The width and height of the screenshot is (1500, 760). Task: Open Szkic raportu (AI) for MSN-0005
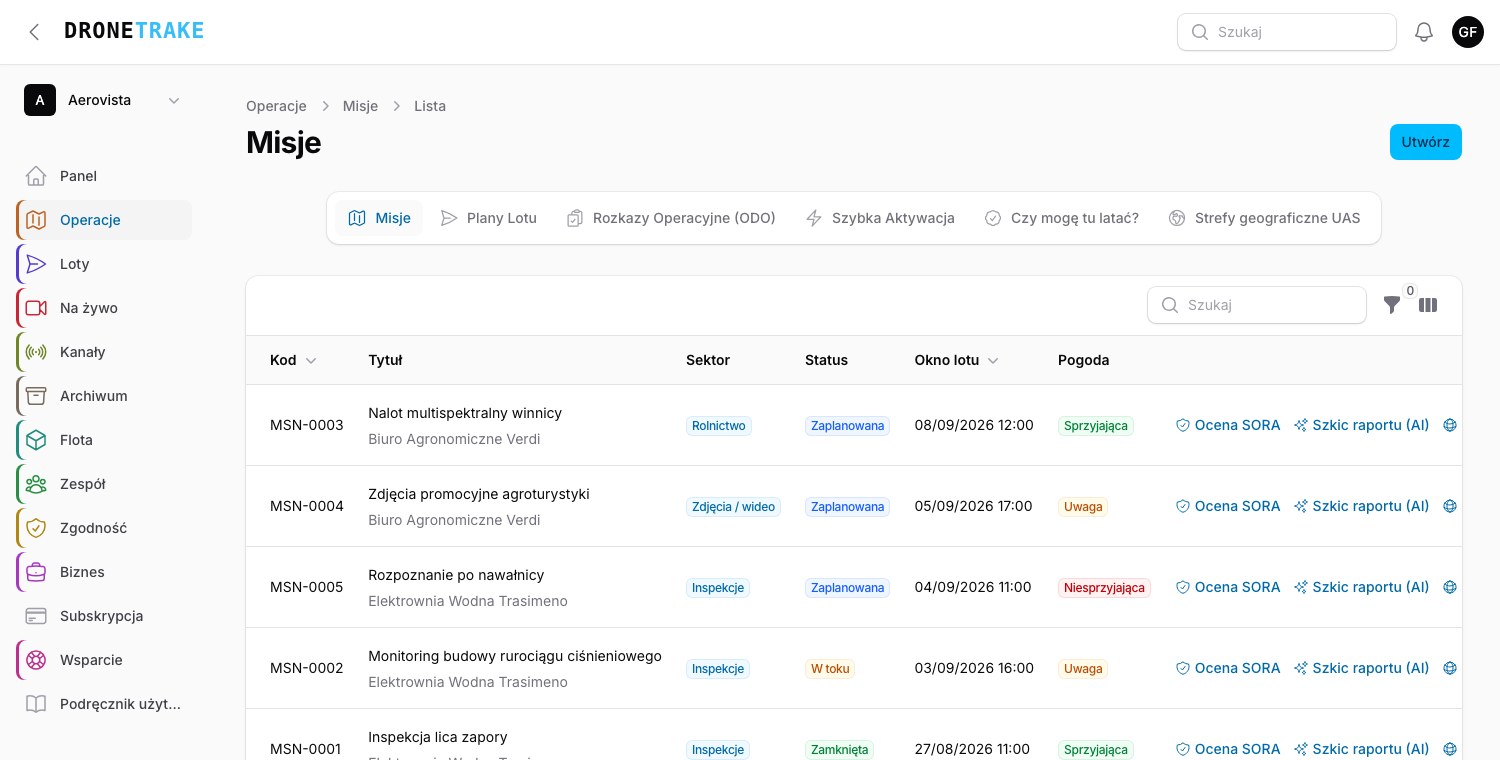pos(1362,587)
